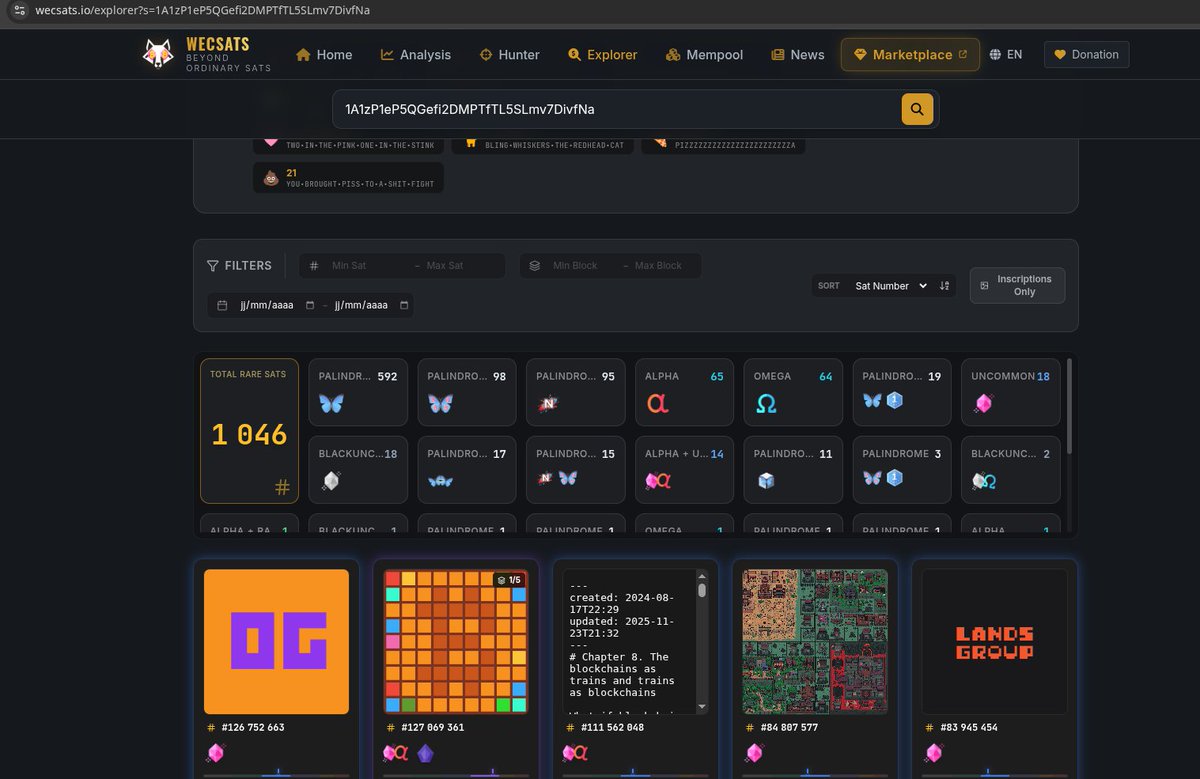This screenshot has height=779, width=1200.
Task: Open the EN language selector
Action: point(1006,55)
